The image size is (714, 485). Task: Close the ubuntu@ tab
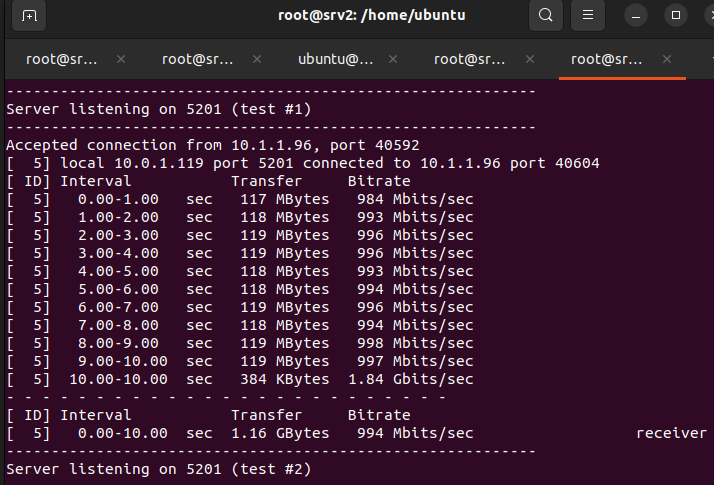[393, 59]
